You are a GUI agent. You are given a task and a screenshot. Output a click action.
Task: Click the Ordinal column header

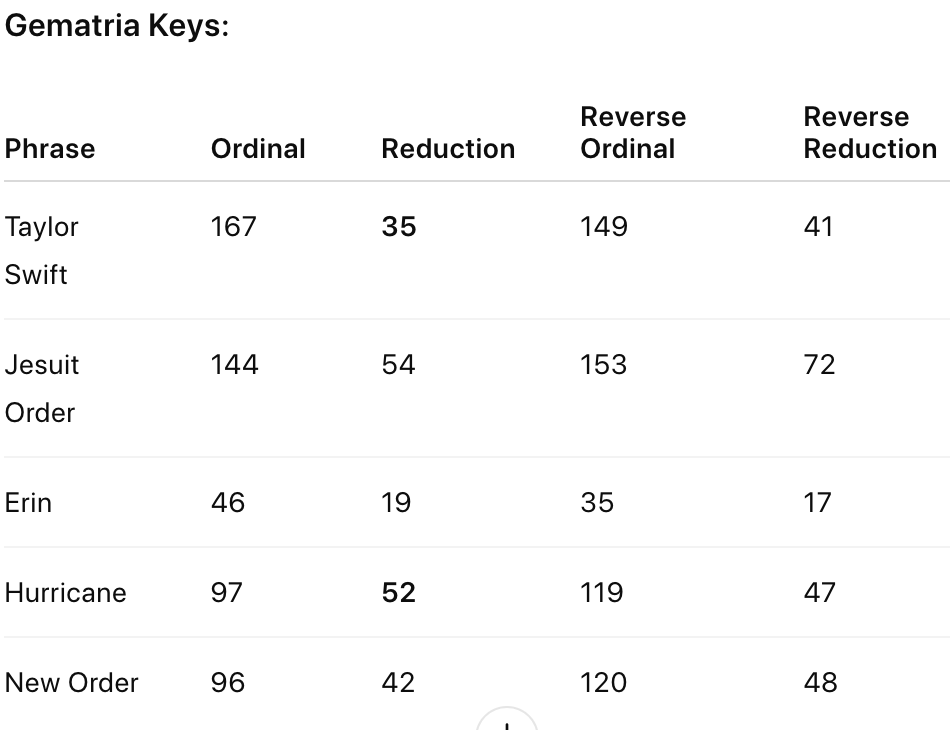pos(258,149)
